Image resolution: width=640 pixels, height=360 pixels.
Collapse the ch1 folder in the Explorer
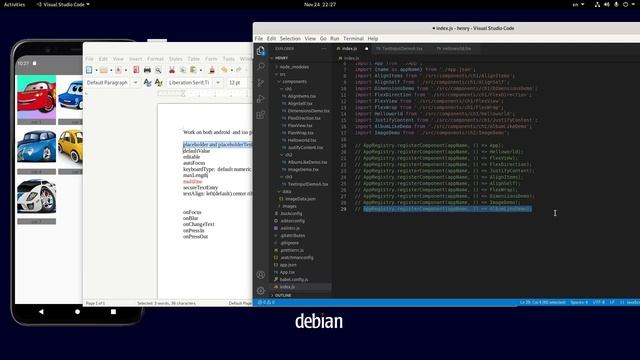coord(288,89)
